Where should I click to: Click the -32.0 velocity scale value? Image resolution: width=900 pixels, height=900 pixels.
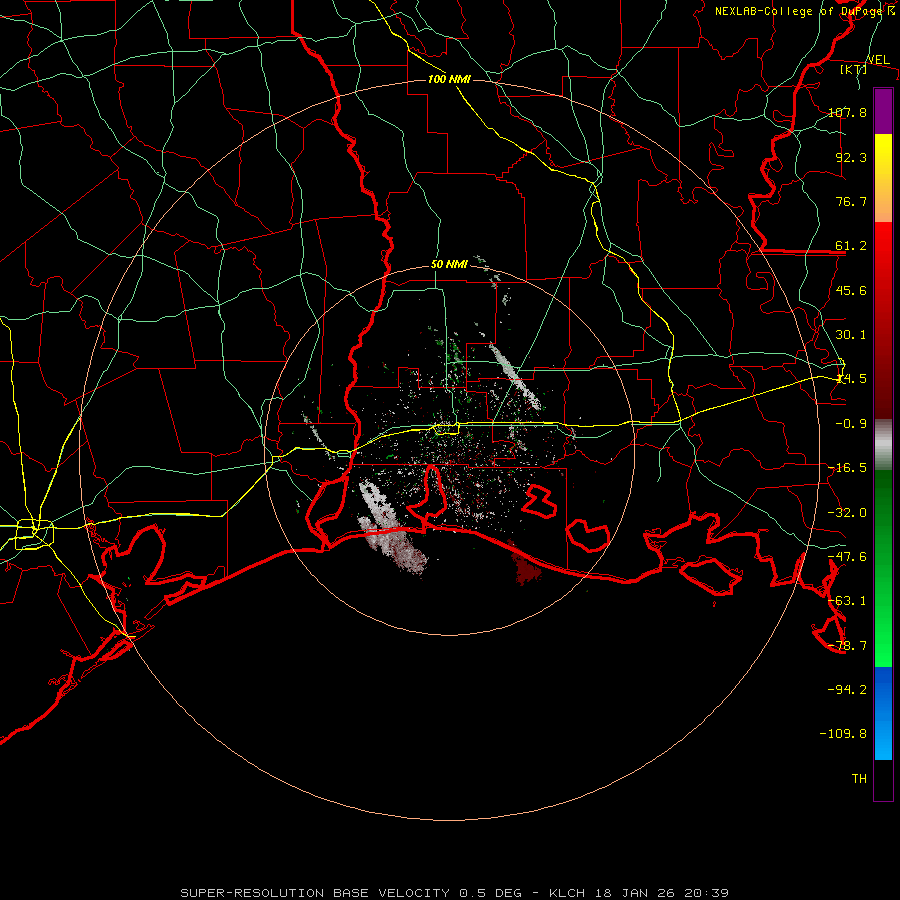[848, 513]
